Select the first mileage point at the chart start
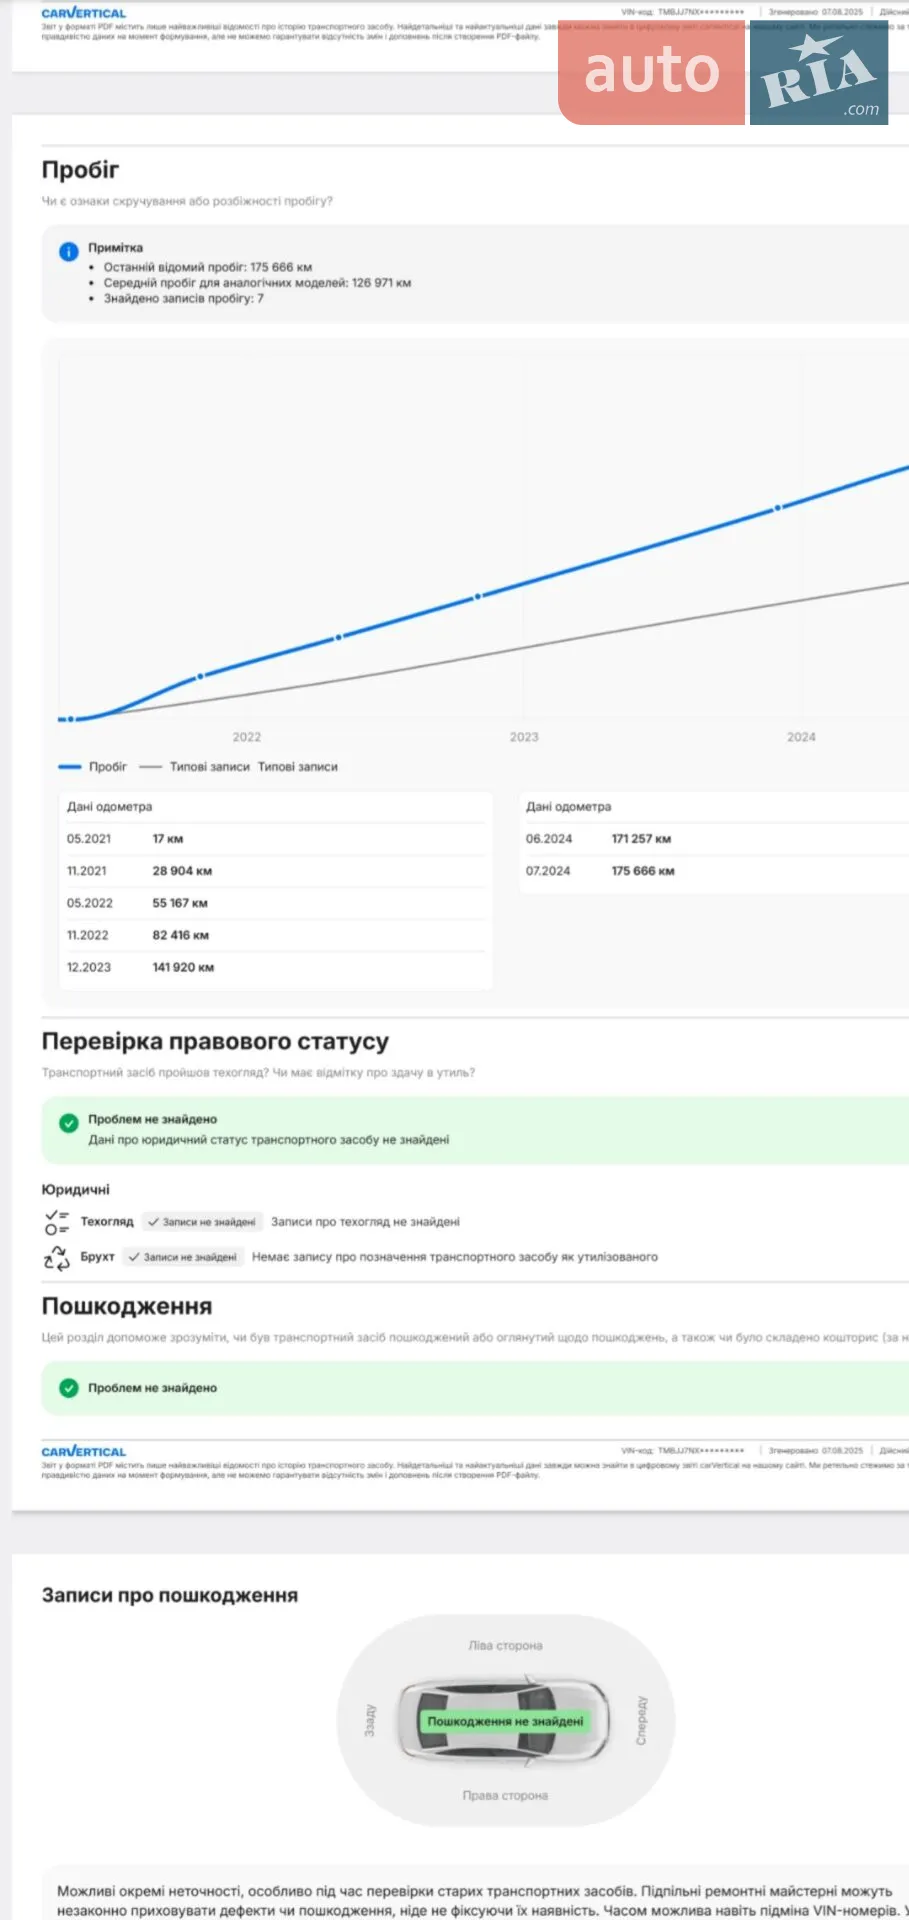The image size is (909, 1920). click(x=70, y=719)
